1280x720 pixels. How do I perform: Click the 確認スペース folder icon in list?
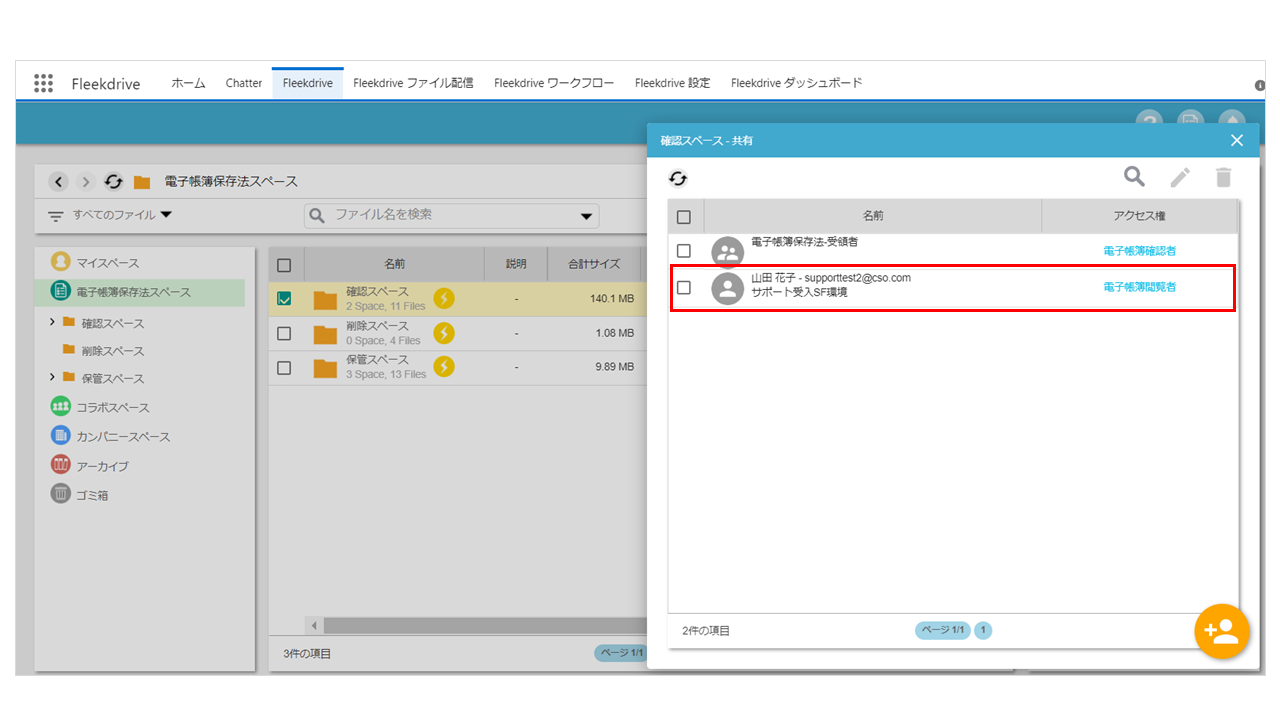325,300
